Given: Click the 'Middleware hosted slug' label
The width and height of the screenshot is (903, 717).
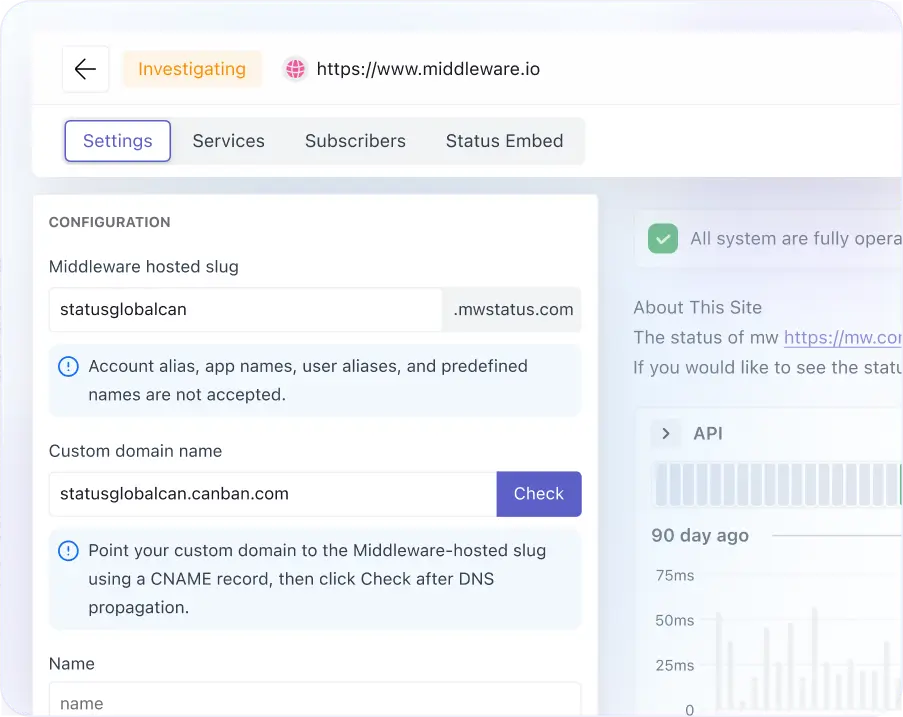Looking at the screenshot, I should point(143,267).
